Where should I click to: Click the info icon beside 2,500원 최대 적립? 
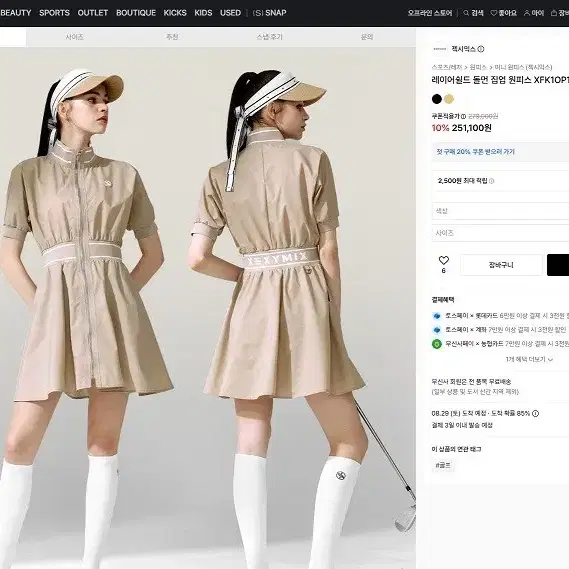pos(492,181)
